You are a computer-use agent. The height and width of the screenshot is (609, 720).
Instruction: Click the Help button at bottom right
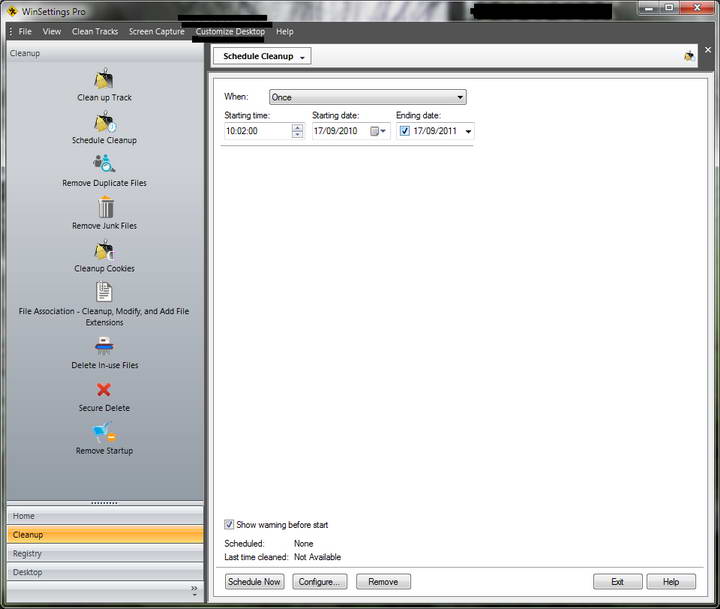pyautogui.click(x=671, y=581)
